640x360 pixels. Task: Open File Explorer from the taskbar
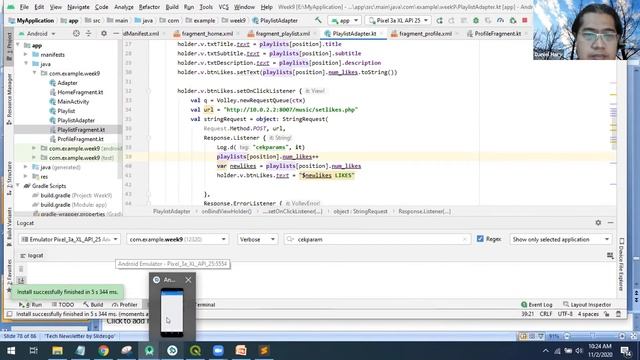click(57, 351)
